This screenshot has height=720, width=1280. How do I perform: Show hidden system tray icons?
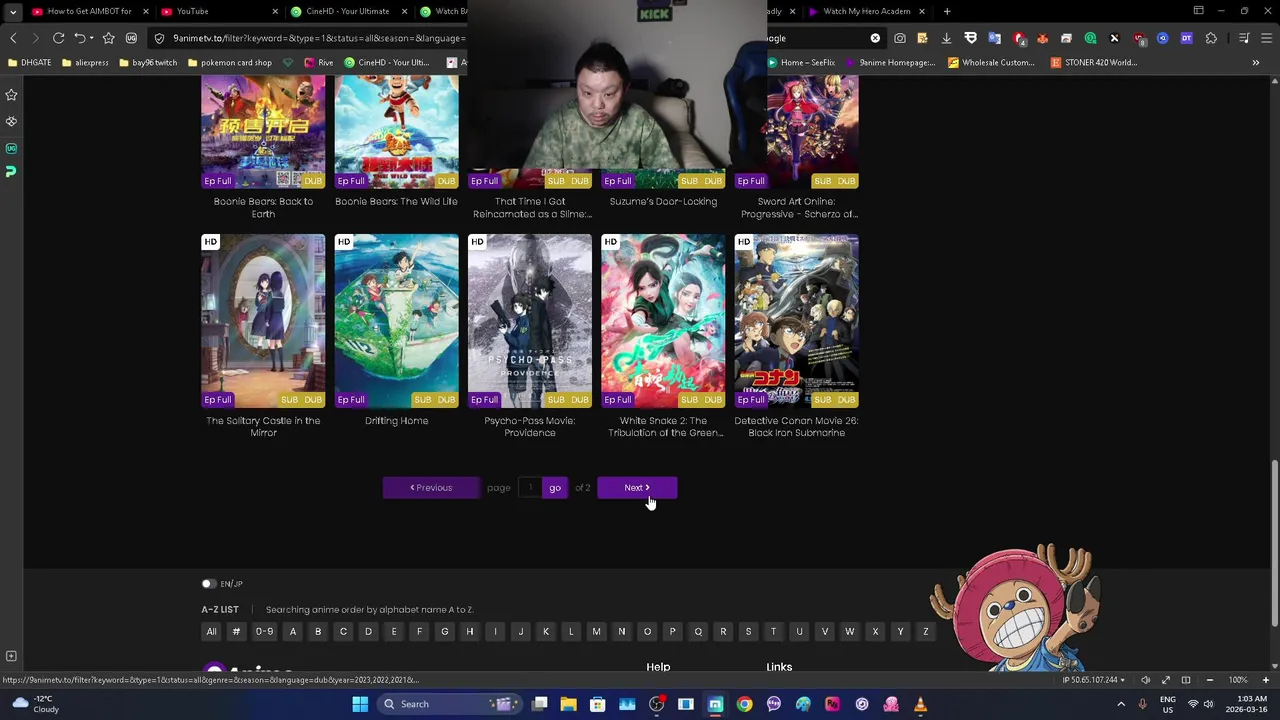click(x=1121, y=704)
